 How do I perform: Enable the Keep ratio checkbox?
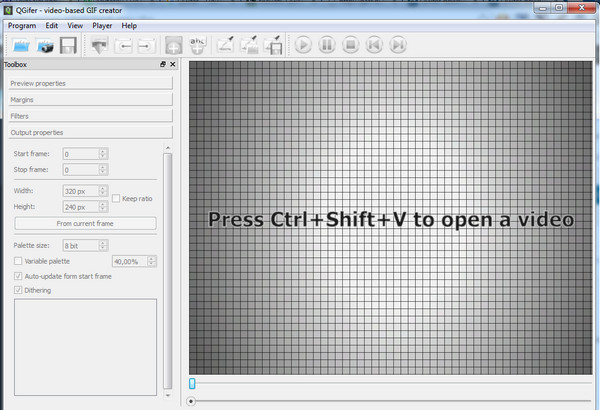pyautogui.click(x=116, y=198)
